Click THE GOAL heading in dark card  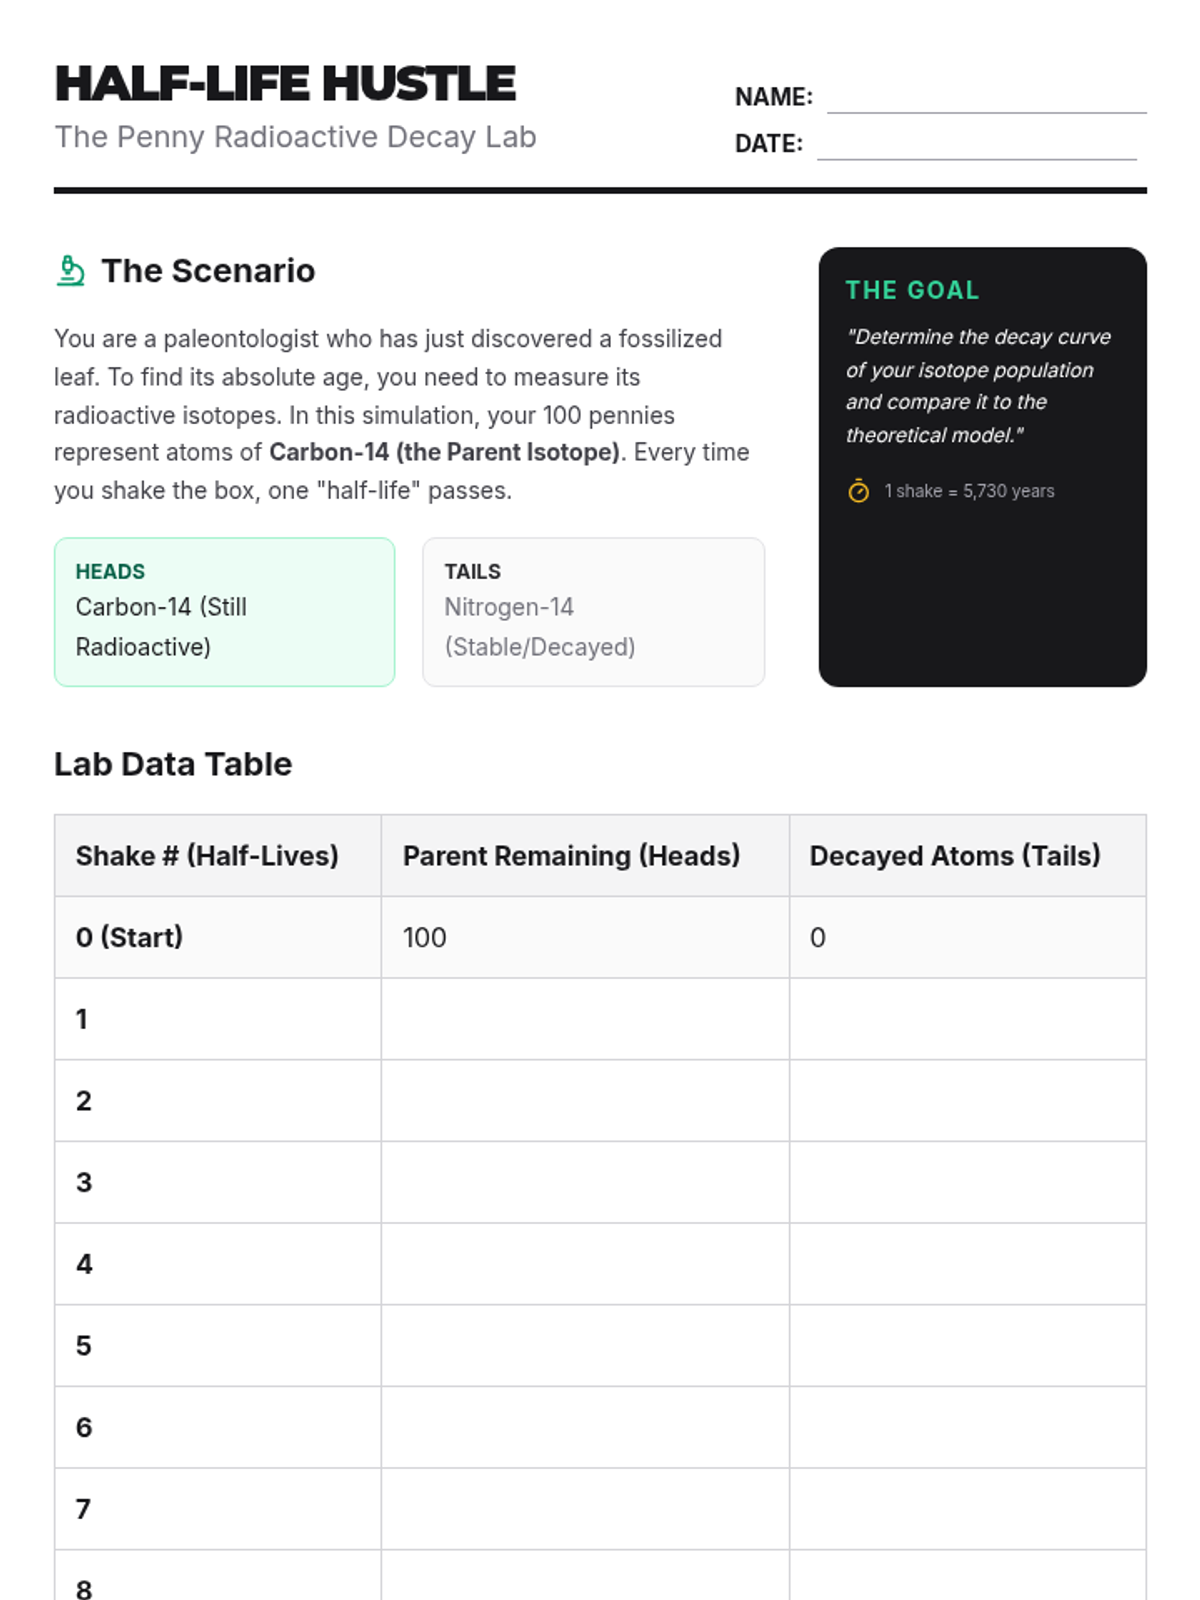(912, 290)
